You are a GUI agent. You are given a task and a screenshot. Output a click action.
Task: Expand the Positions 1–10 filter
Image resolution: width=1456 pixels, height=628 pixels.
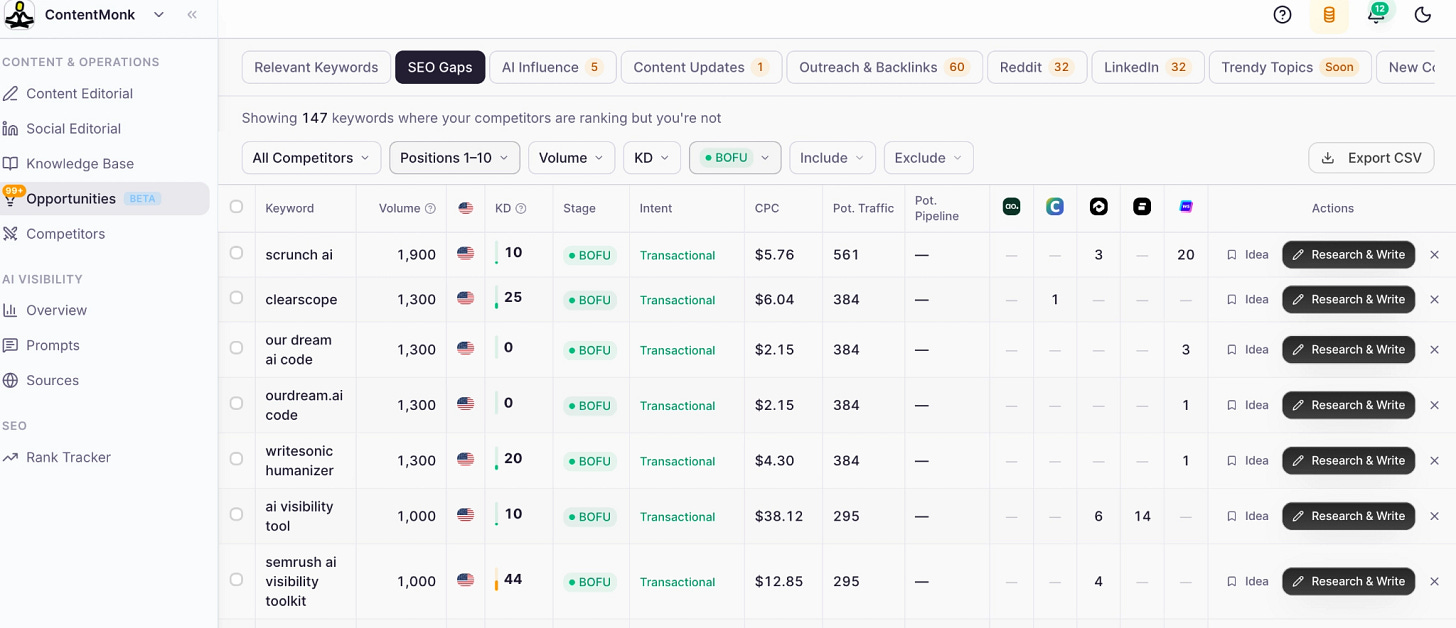455,158
